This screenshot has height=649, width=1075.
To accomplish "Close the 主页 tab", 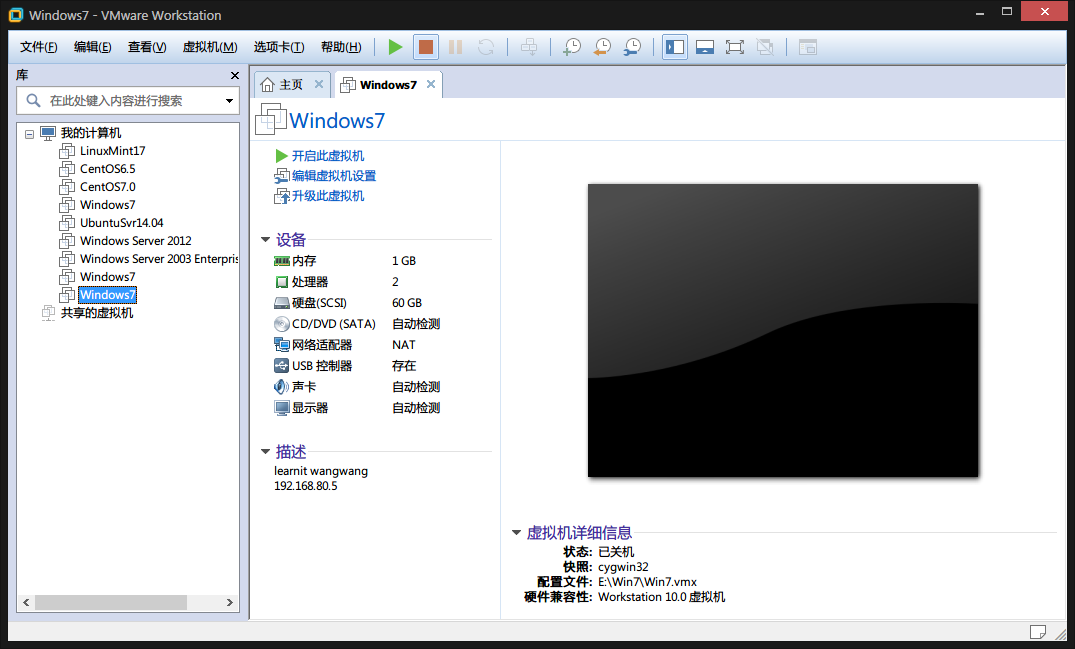I will (319, 84).
